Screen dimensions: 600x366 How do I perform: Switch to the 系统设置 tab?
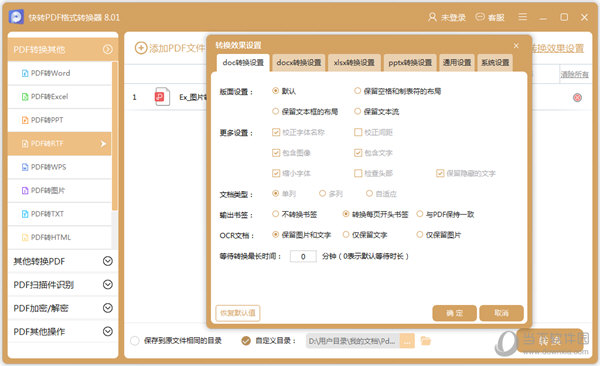[495, 62]
